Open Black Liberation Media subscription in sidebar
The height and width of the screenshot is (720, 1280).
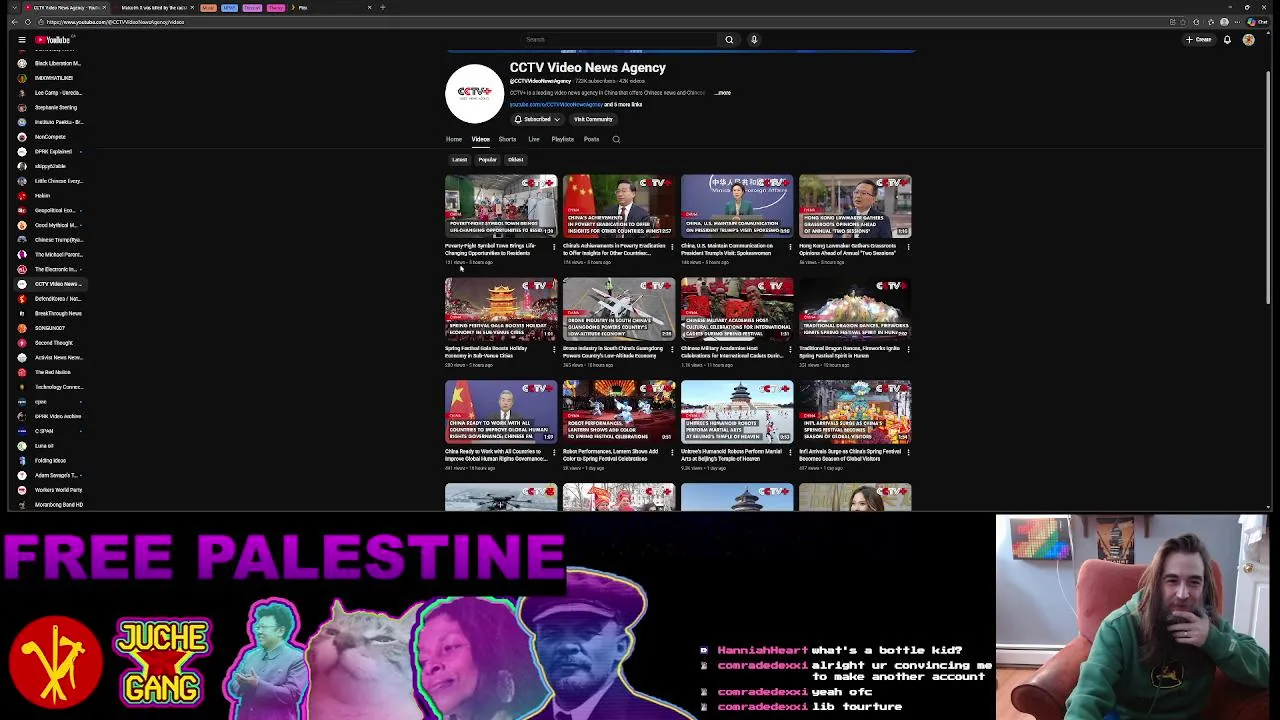click(x=49, y=63)
